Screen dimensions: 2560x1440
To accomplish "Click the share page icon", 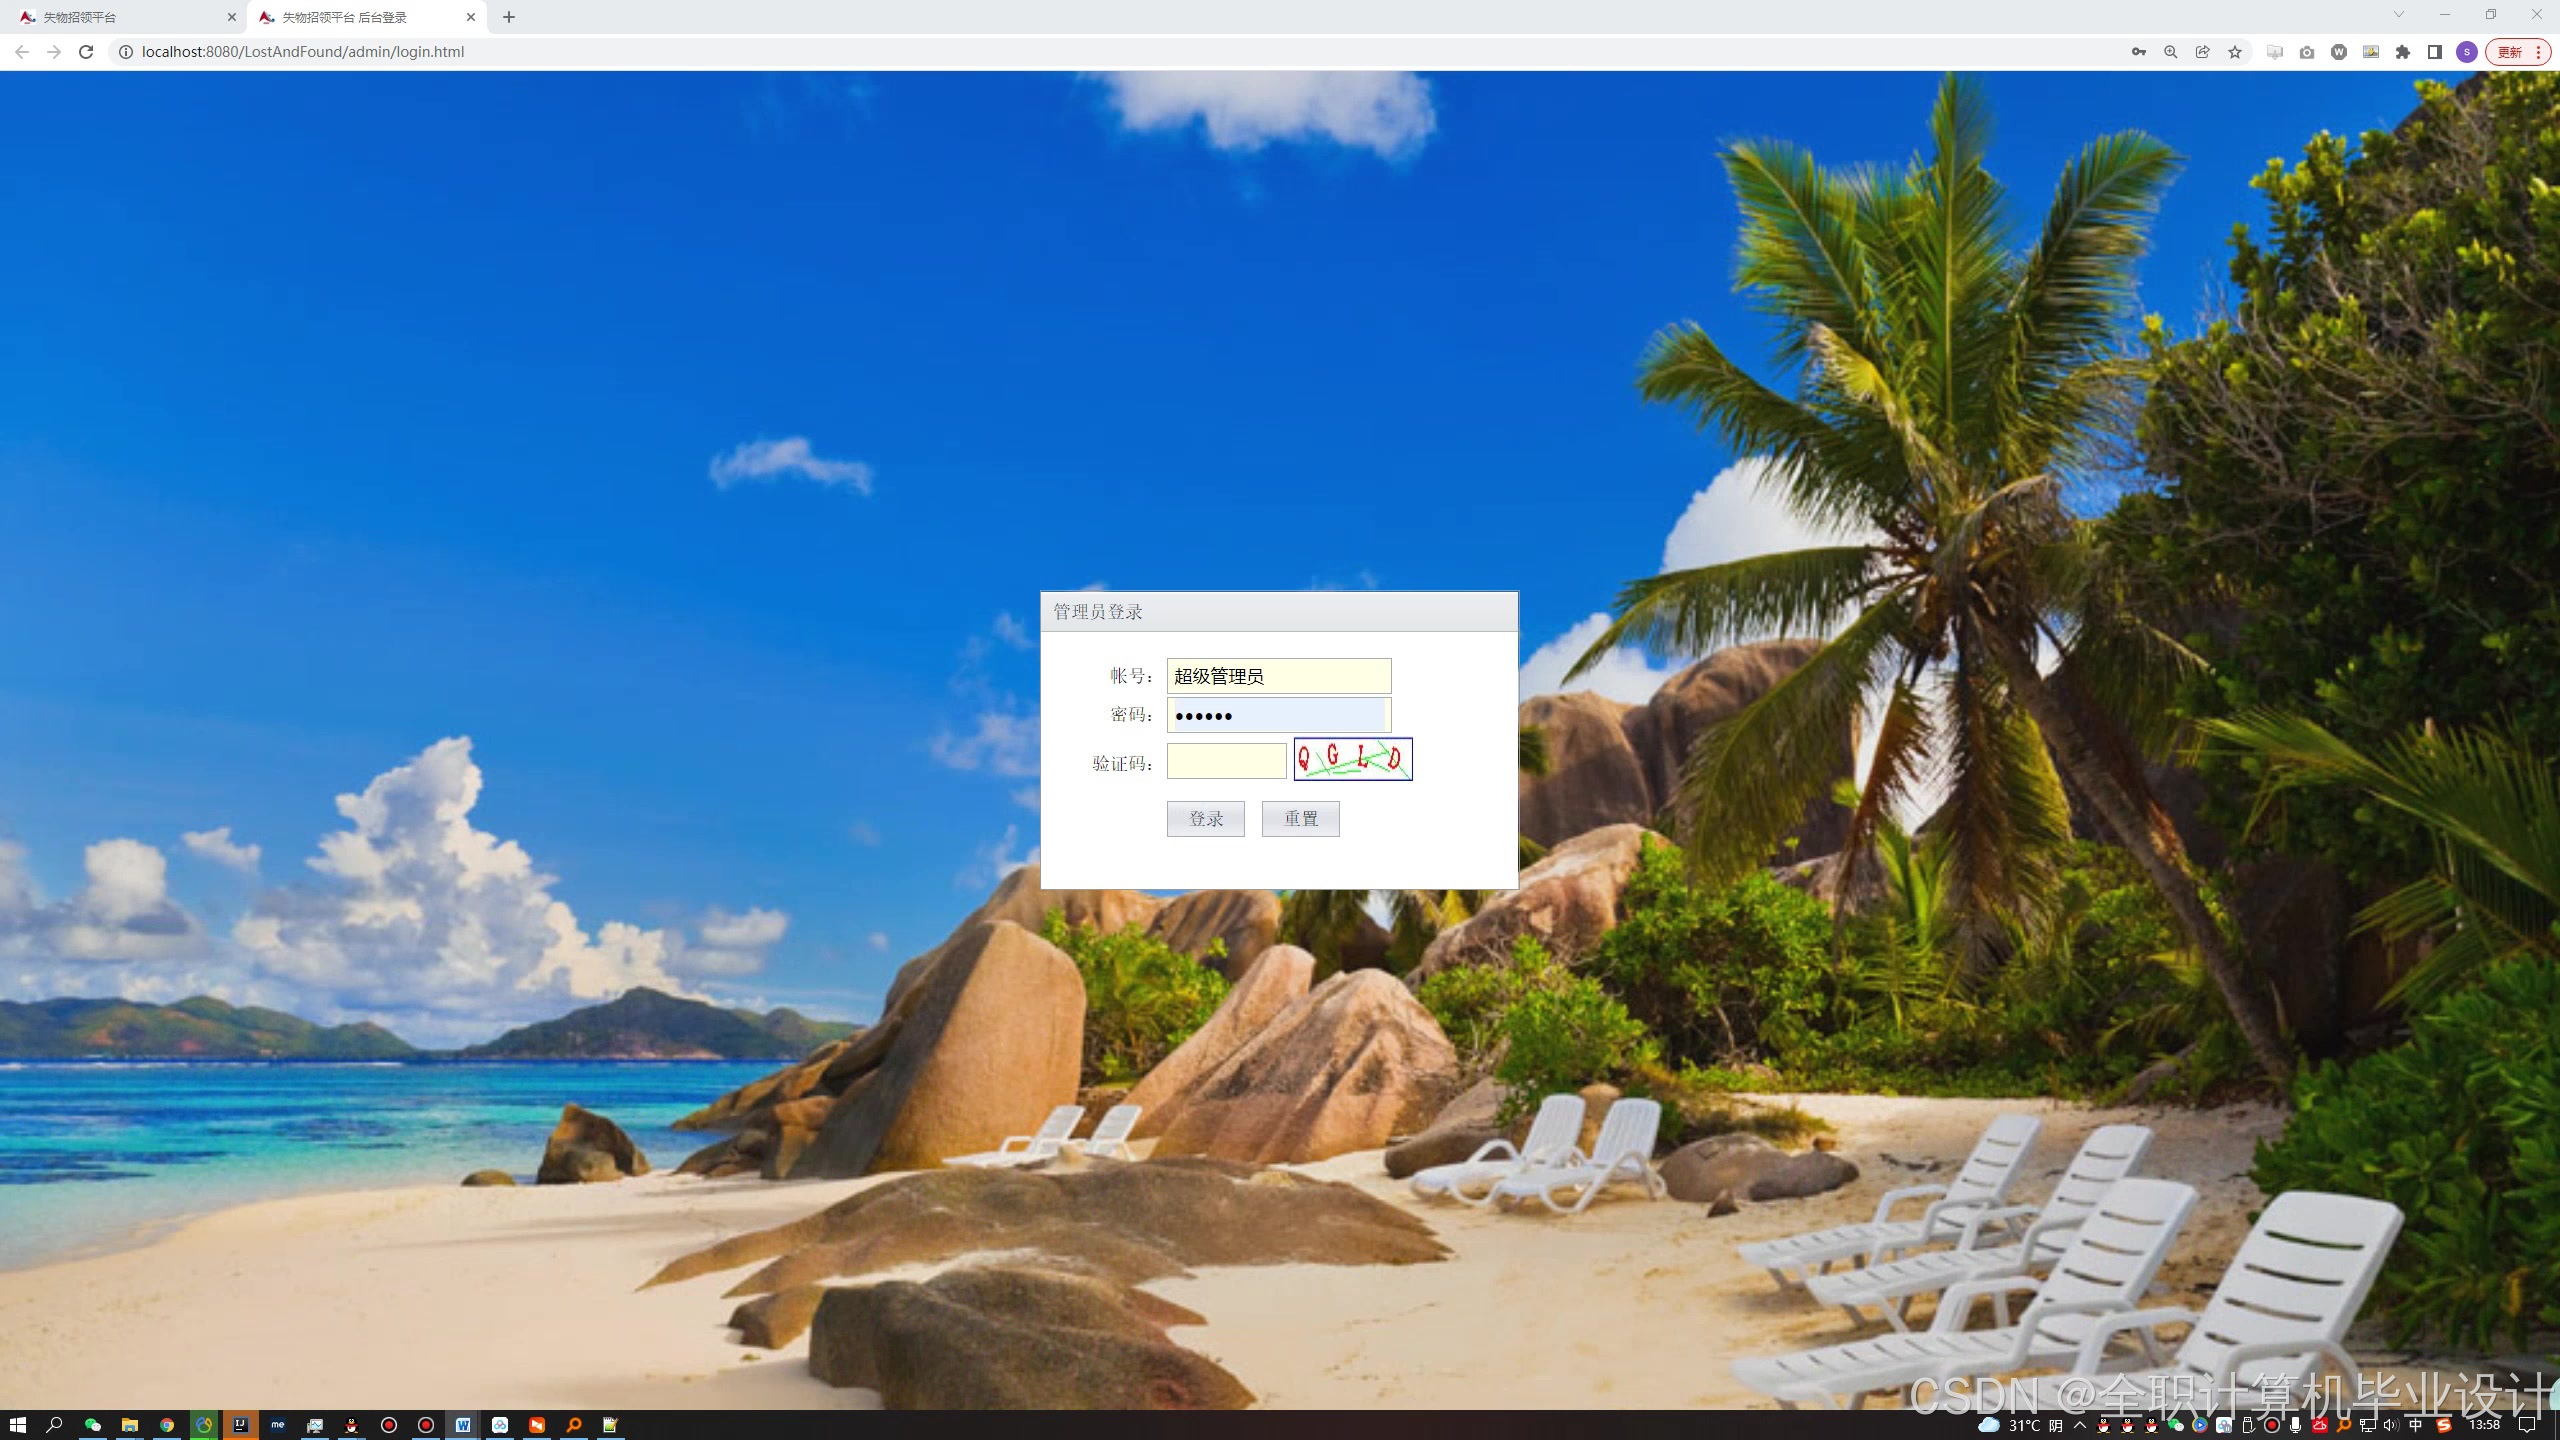I will [x=2202, y=52].
